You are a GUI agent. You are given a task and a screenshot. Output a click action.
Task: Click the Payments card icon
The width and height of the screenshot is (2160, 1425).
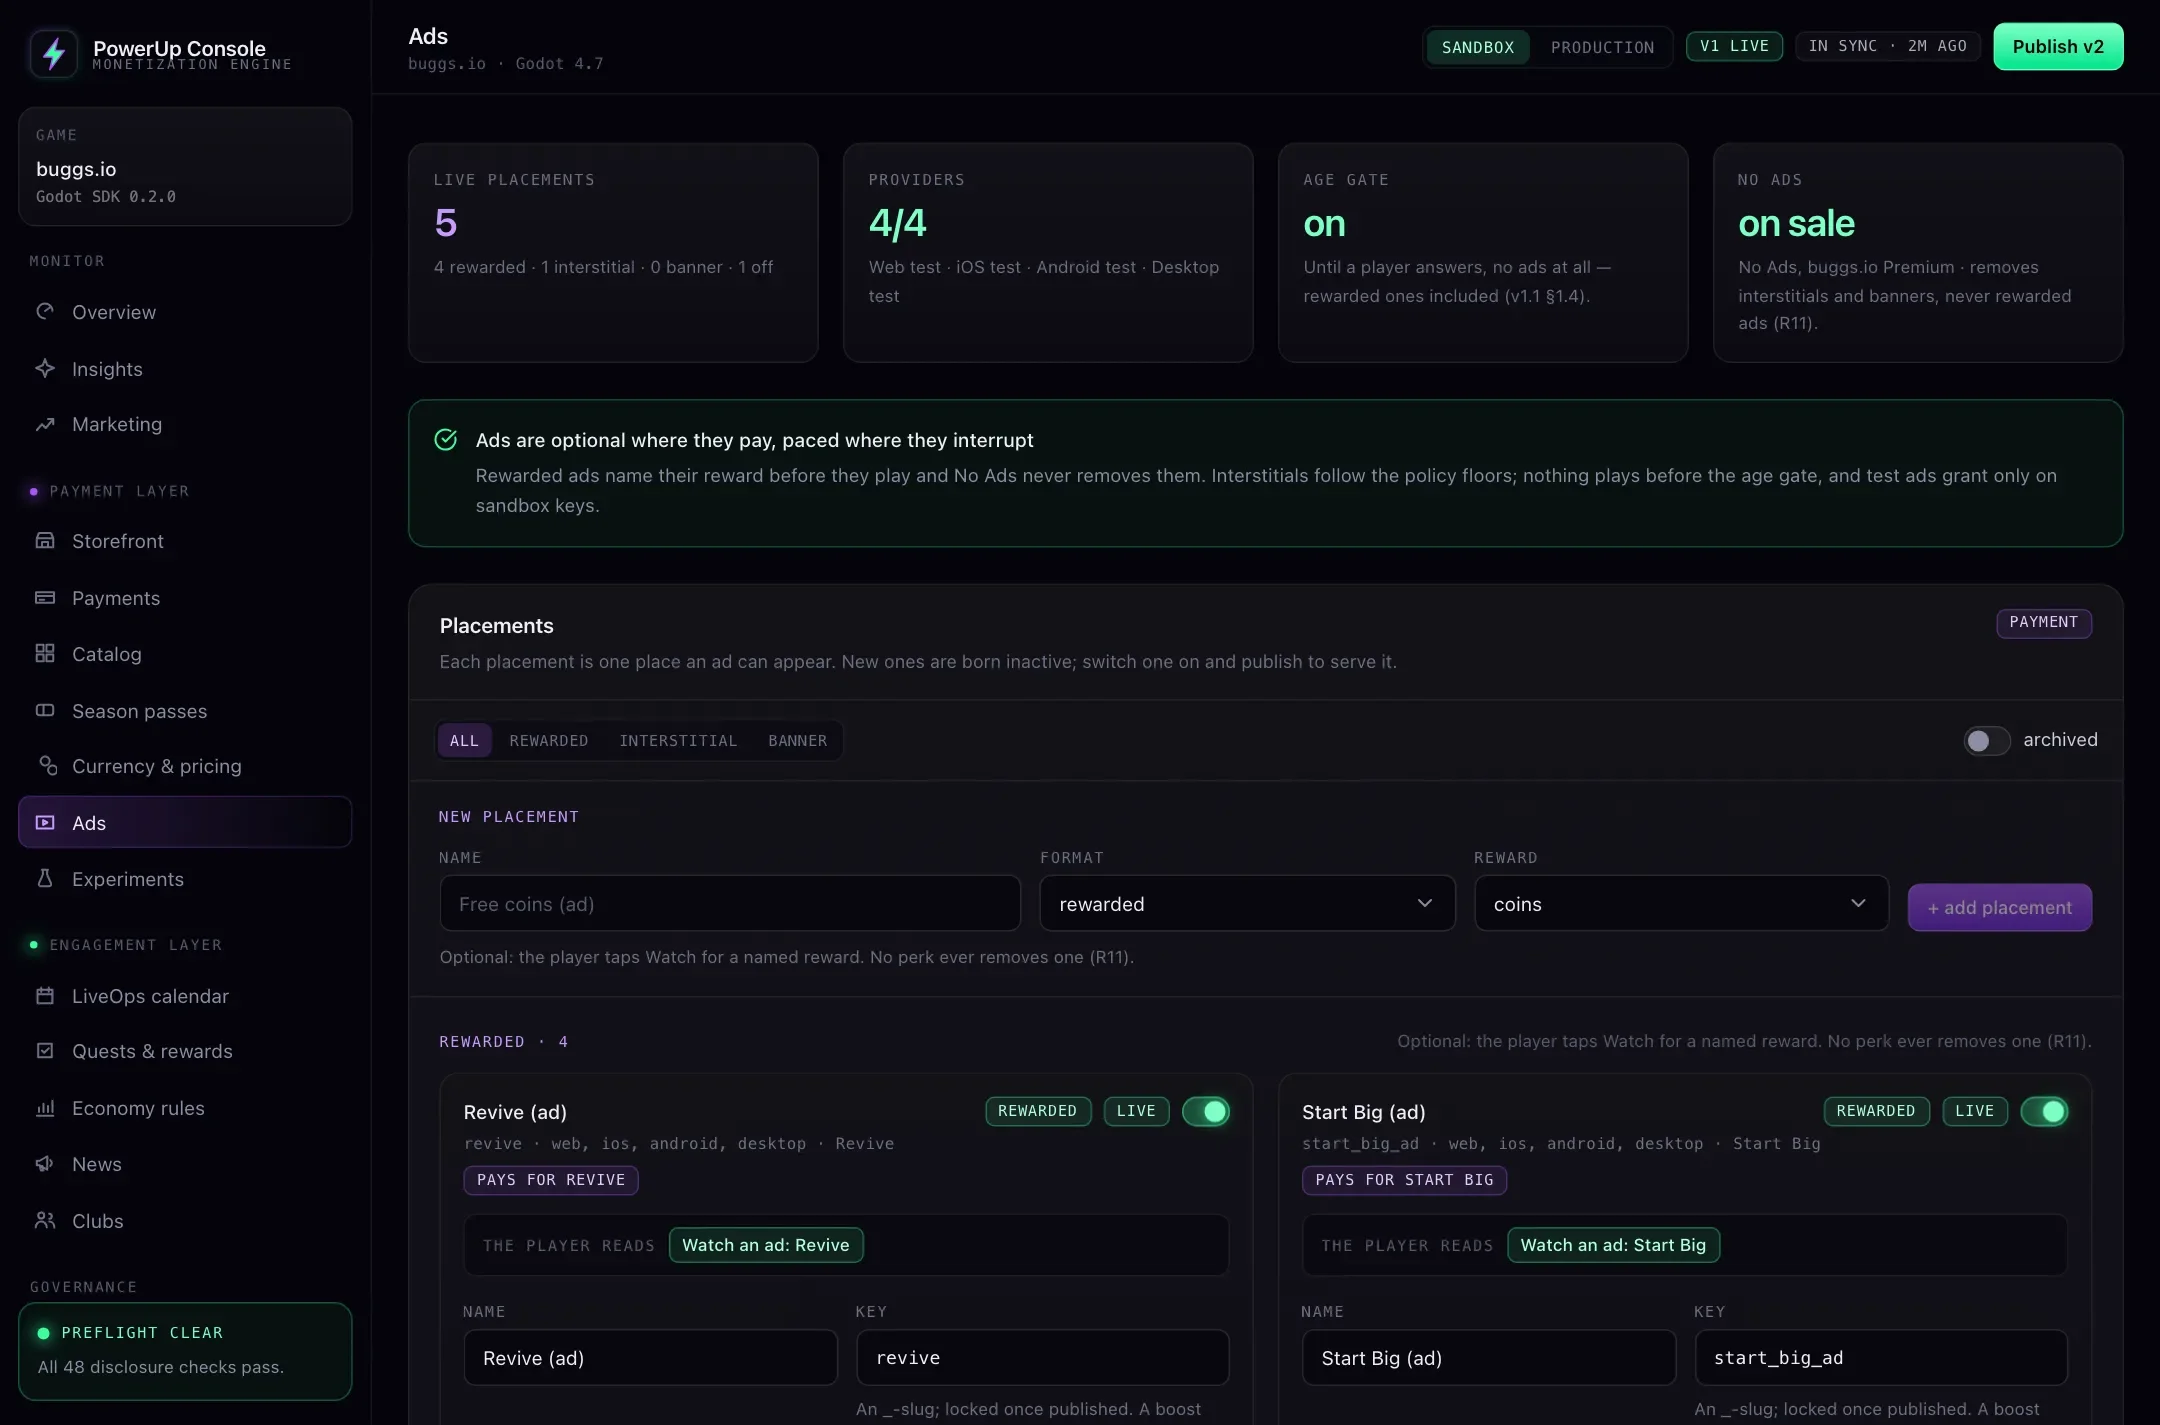point(45,598)
